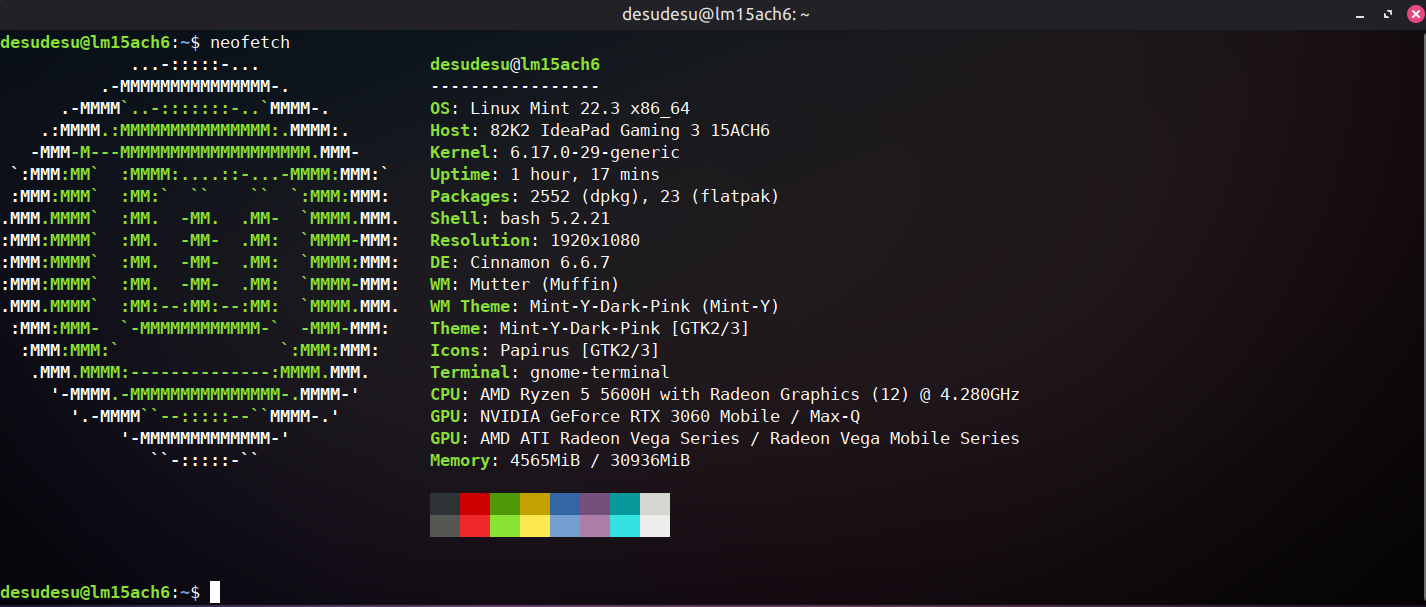
Task: Click the GPU: NVIDIA GeForce RTX 3060 line
Action: coord(645,416)
